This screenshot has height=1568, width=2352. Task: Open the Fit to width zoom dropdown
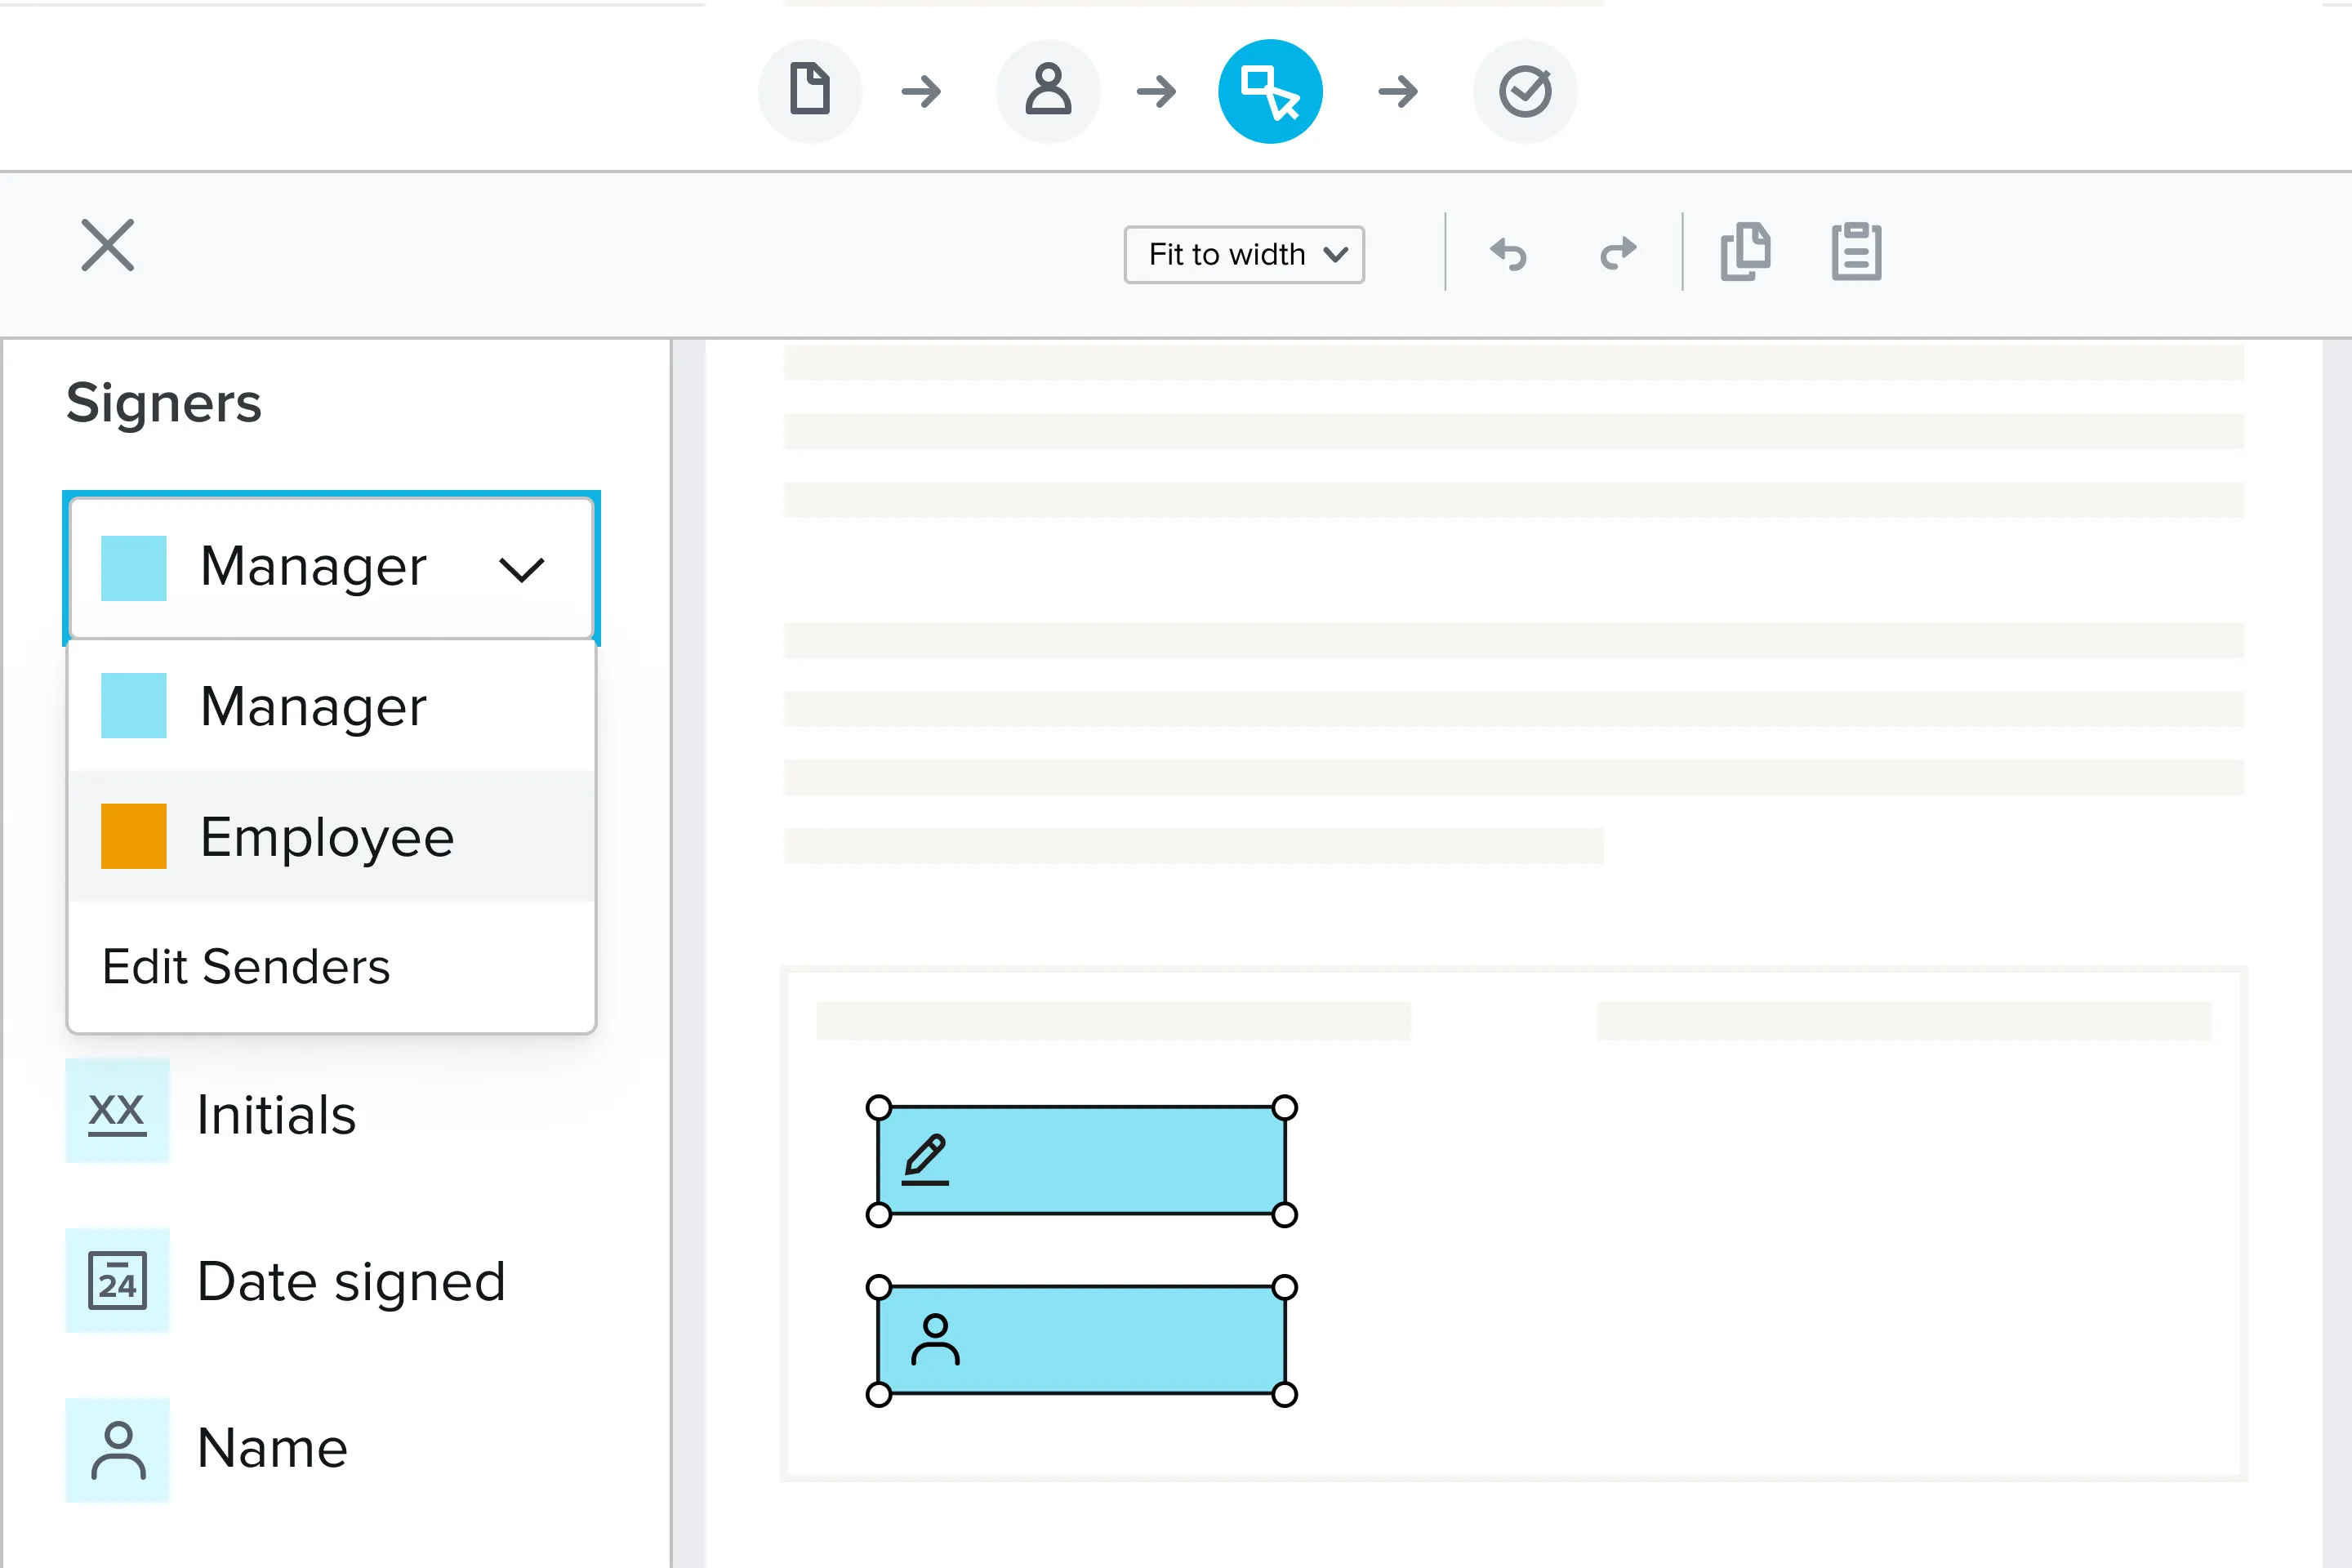click(x=1244, y=254)
